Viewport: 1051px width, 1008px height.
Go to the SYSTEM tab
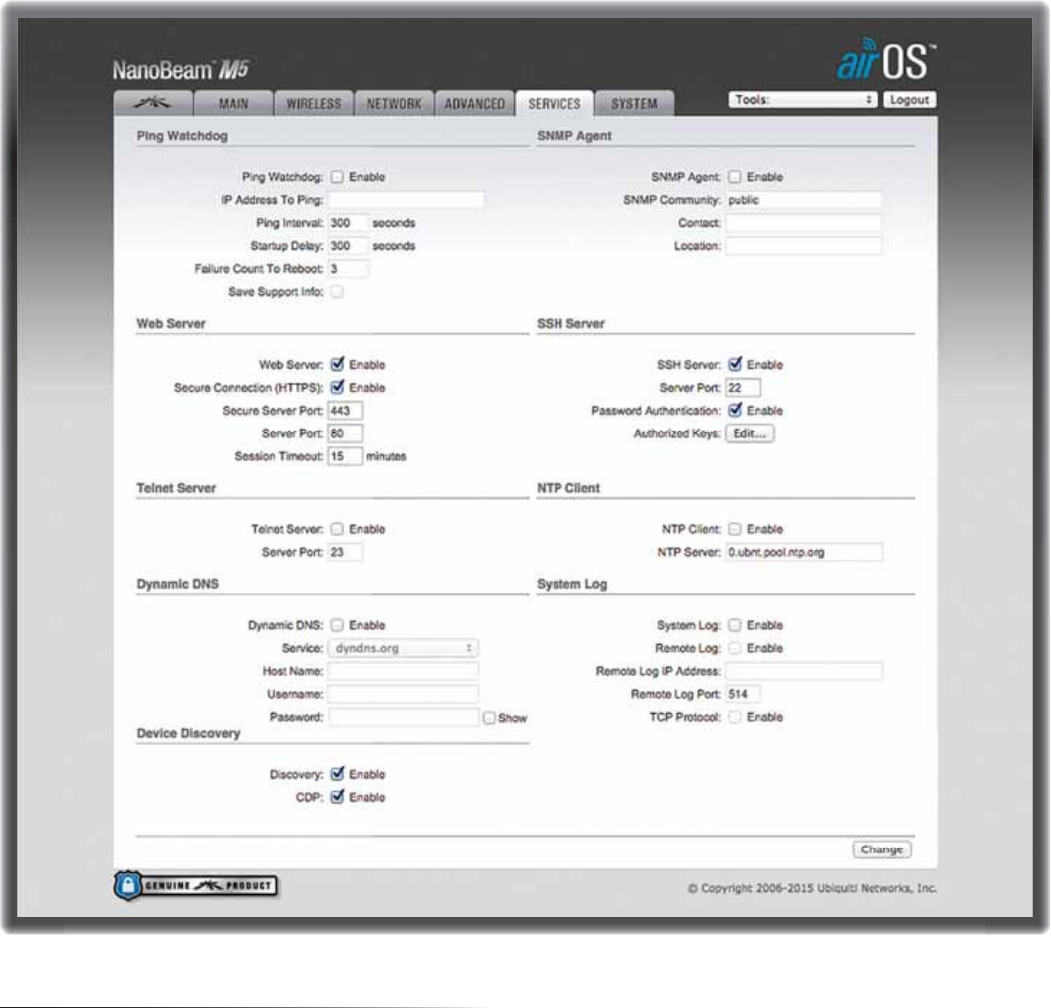(x=634, y=103)
